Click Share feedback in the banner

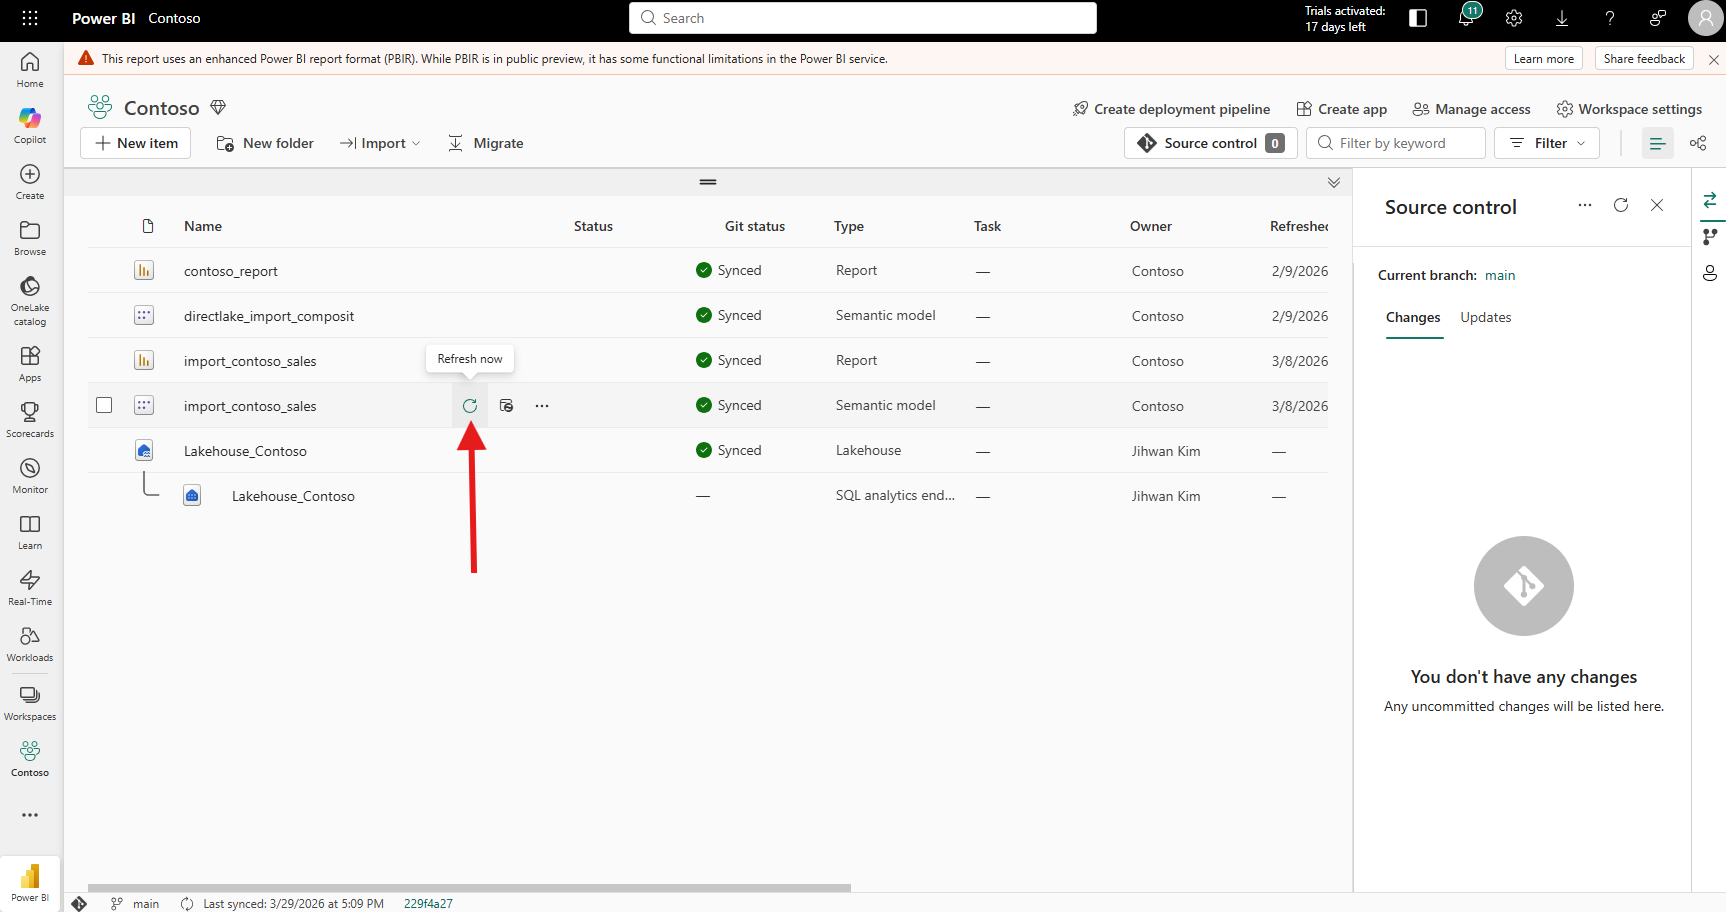[1645, 59]
